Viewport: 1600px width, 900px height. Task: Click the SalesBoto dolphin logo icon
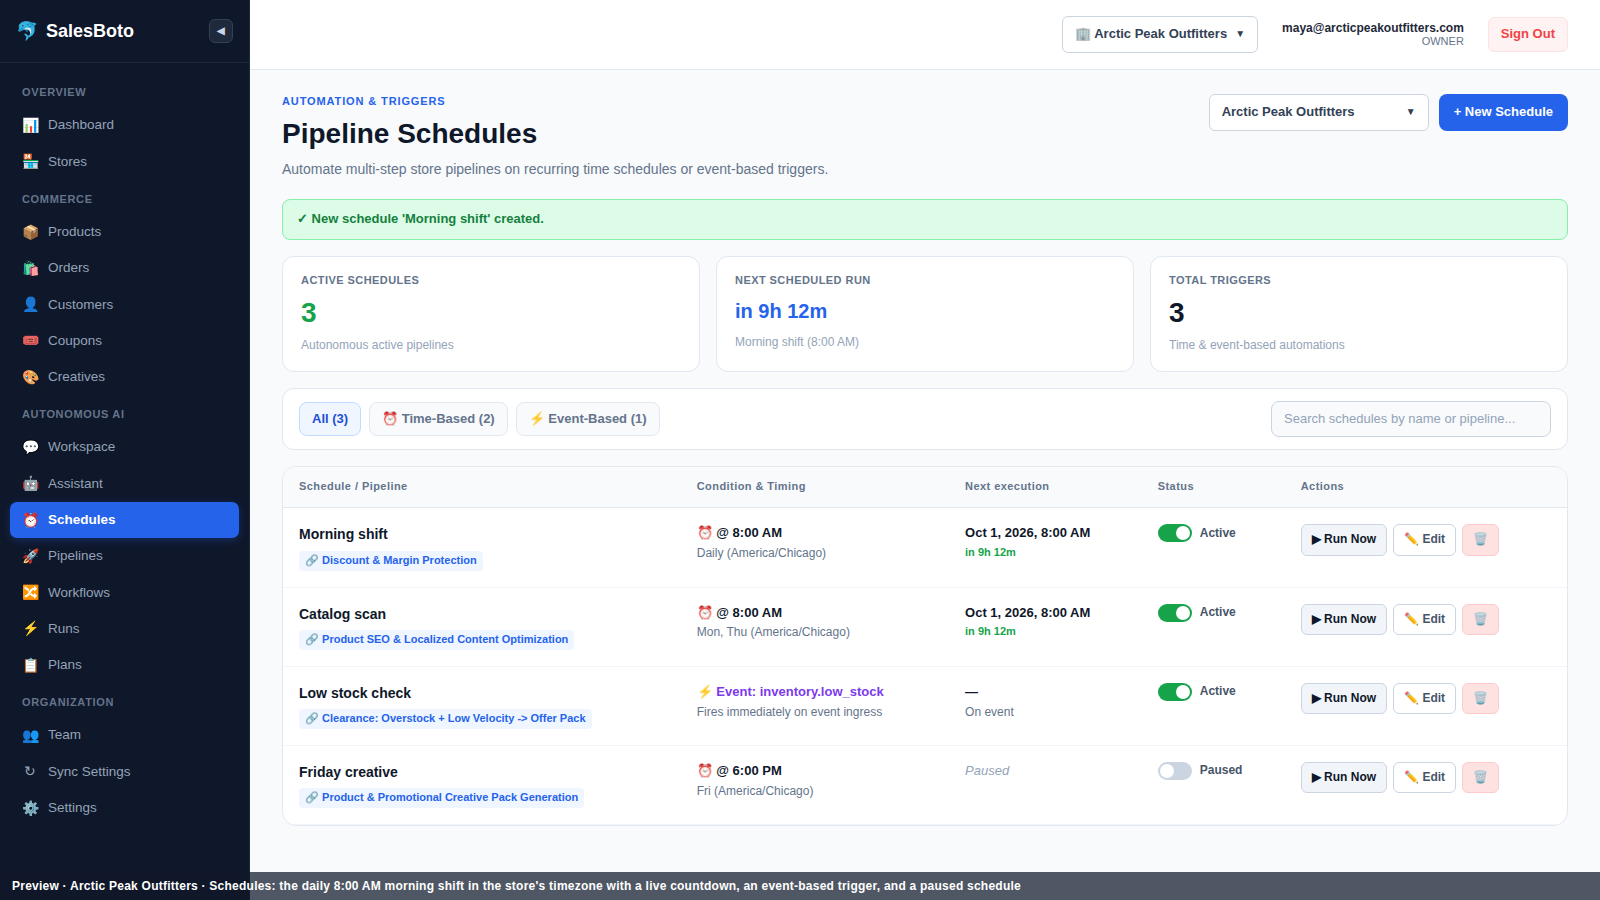point(27,31)
